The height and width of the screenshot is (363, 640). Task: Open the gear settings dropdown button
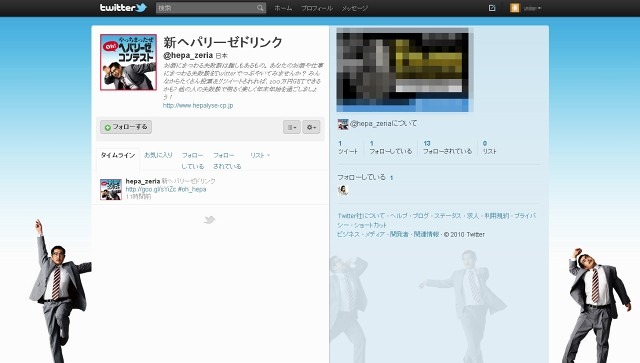311,127
